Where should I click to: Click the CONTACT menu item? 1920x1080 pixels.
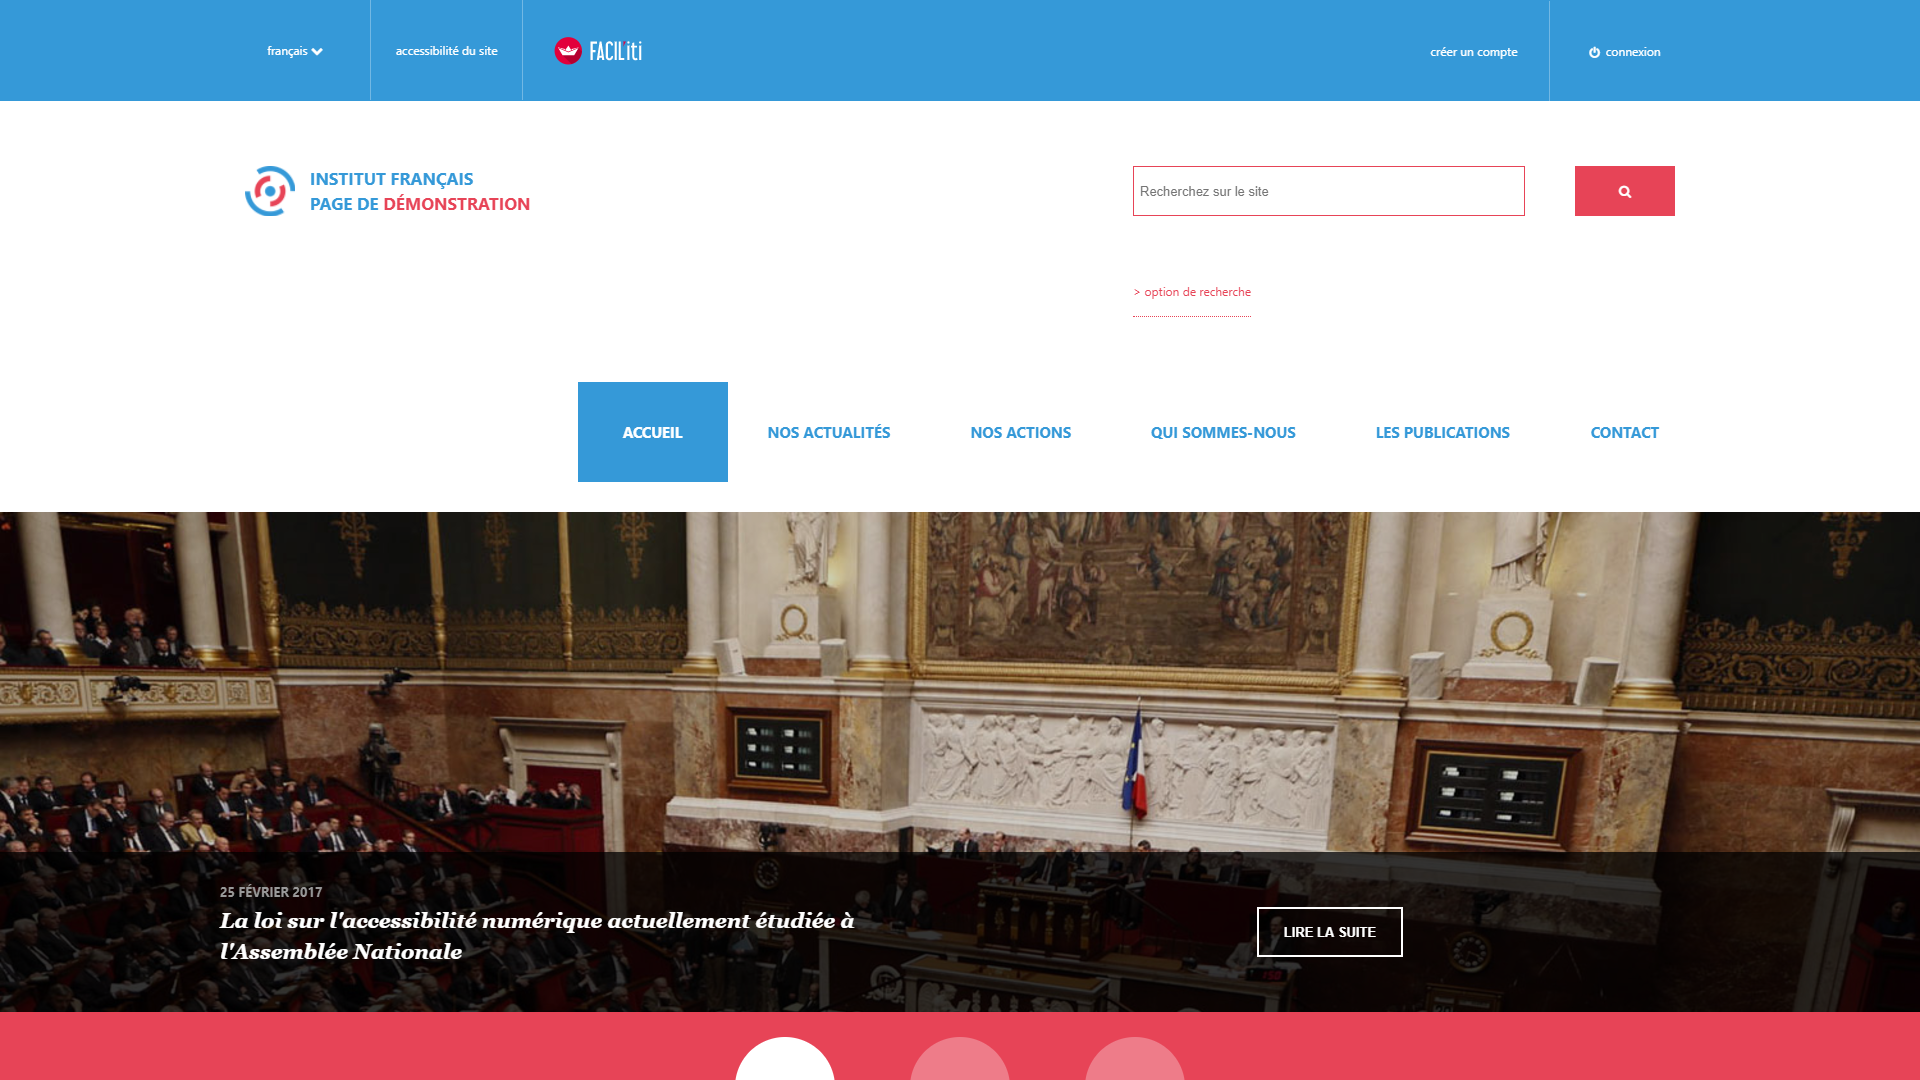tap(1625, 431)
